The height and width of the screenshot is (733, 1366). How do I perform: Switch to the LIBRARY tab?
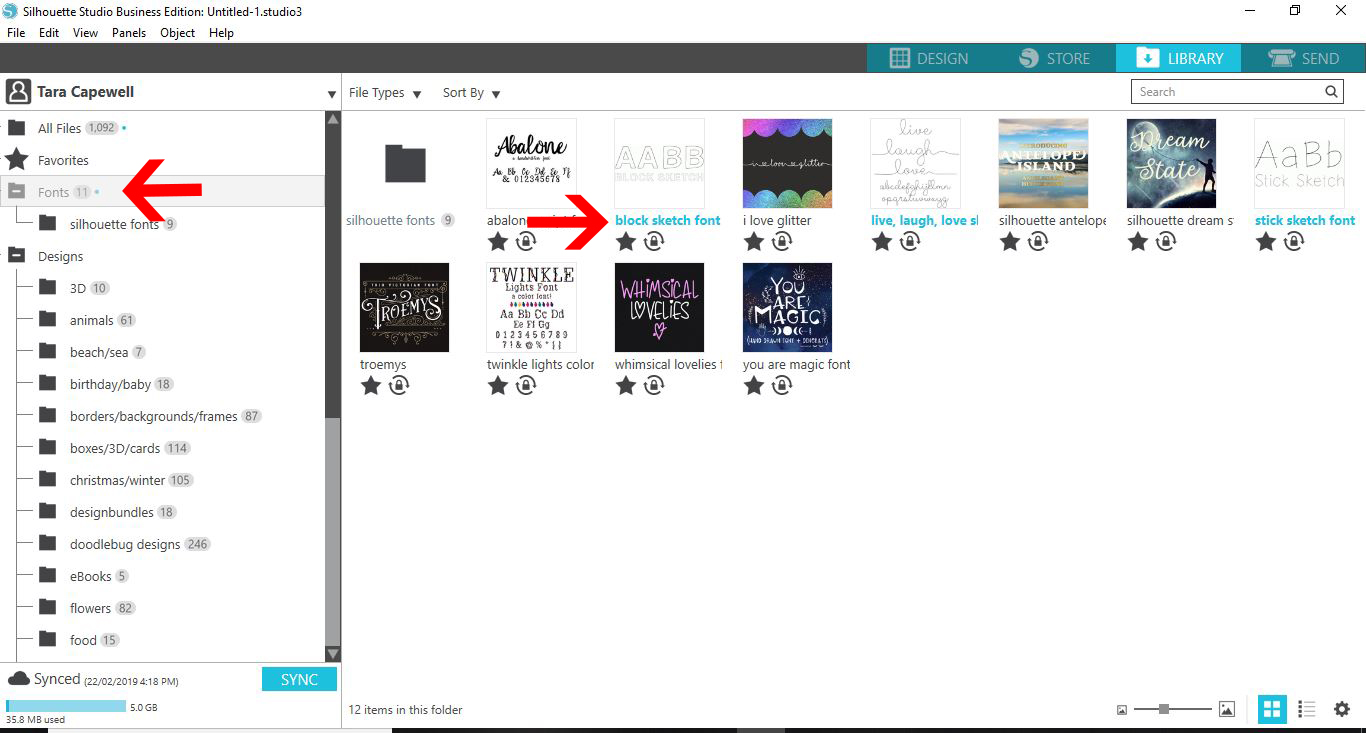point(1178,58)
